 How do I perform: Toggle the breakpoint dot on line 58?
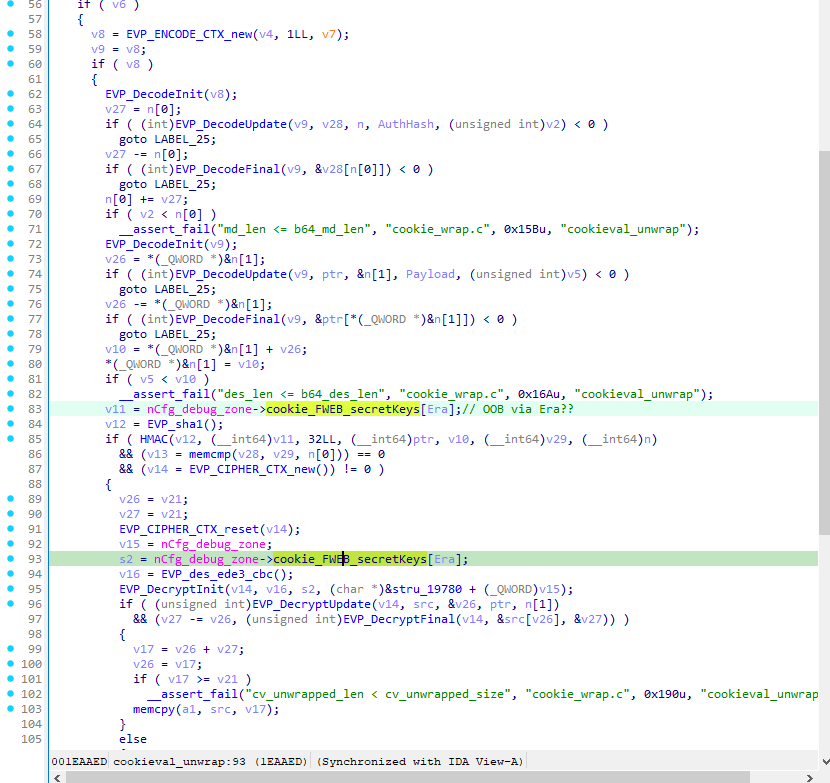[10, 33]
